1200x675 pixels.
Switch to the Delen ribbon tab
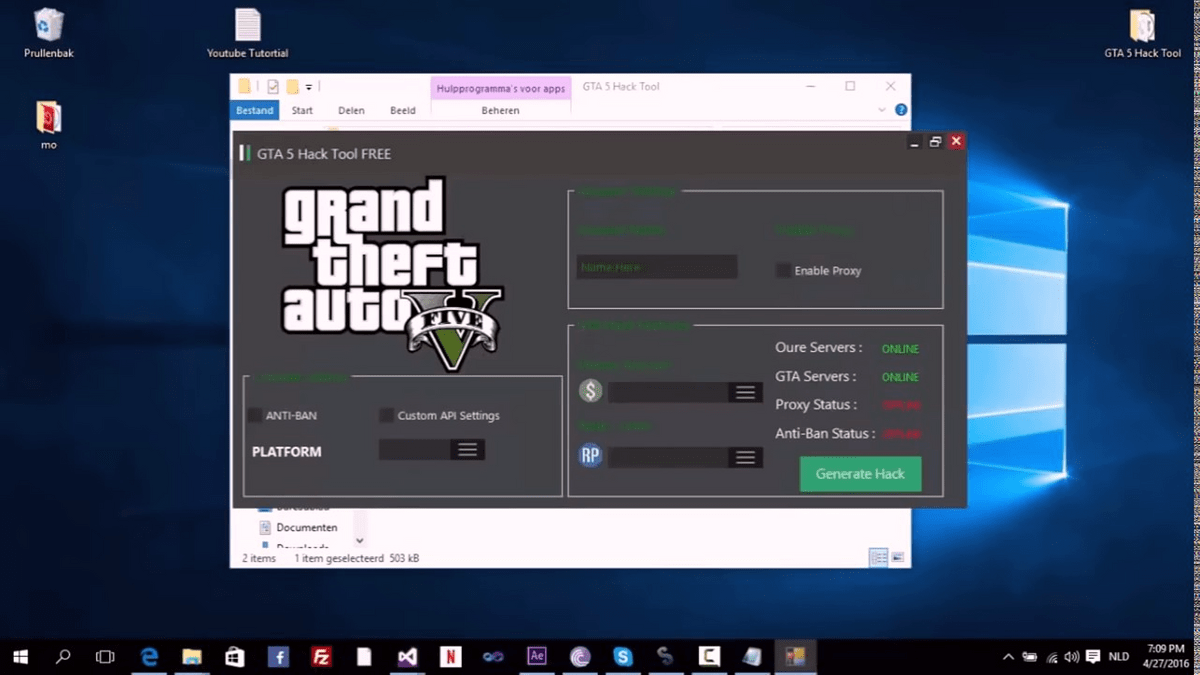351,110
